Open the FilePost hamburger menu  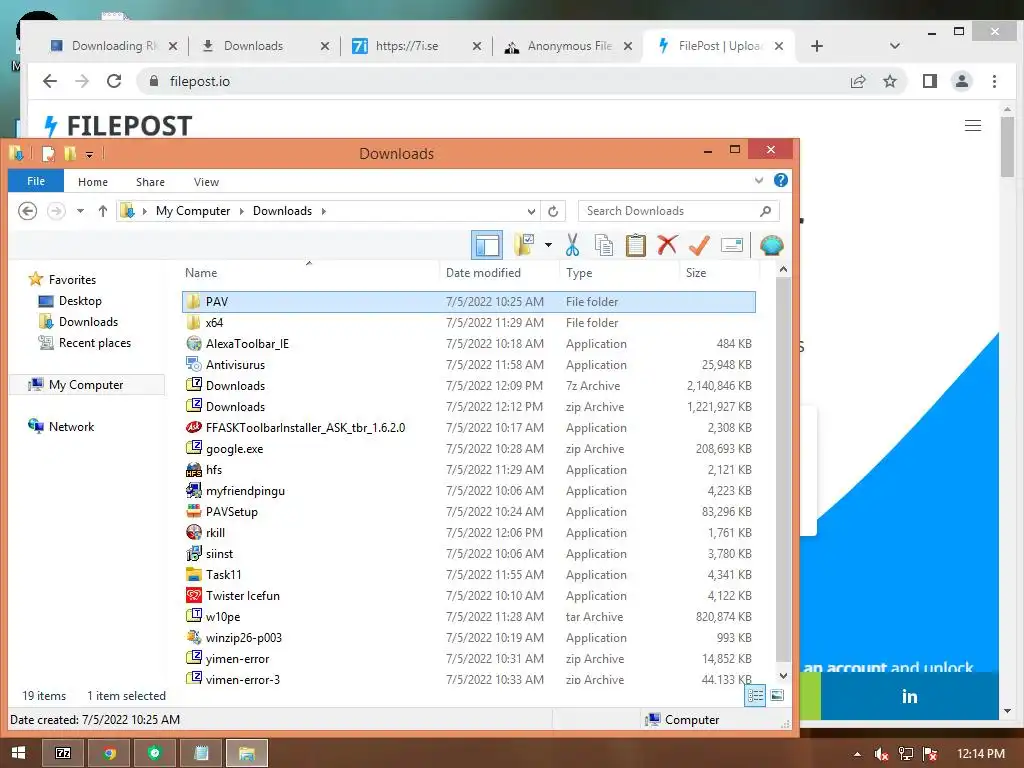972,125
